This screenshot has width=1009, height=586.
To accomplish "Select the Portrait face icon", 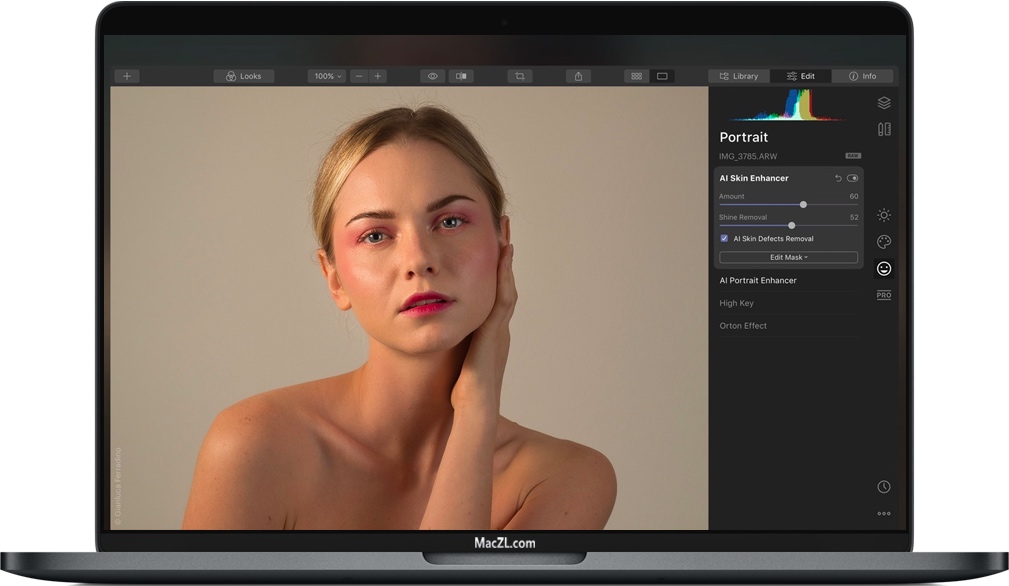I will tap(883, 268).
